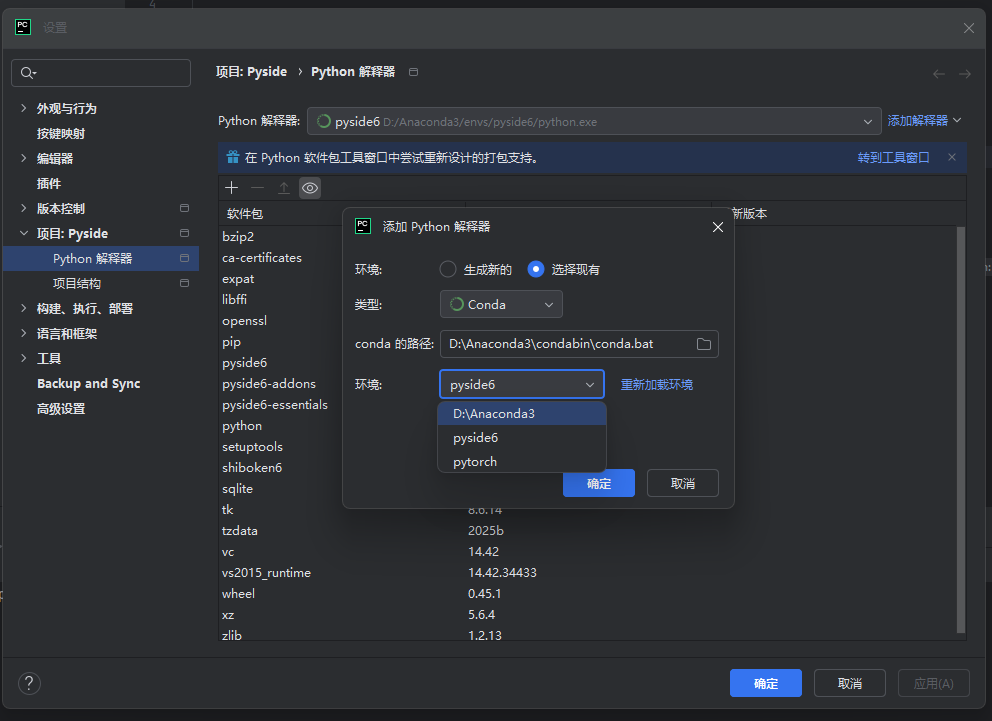
Task: Open the 插件 settings page
Action: tap(49, 183)
